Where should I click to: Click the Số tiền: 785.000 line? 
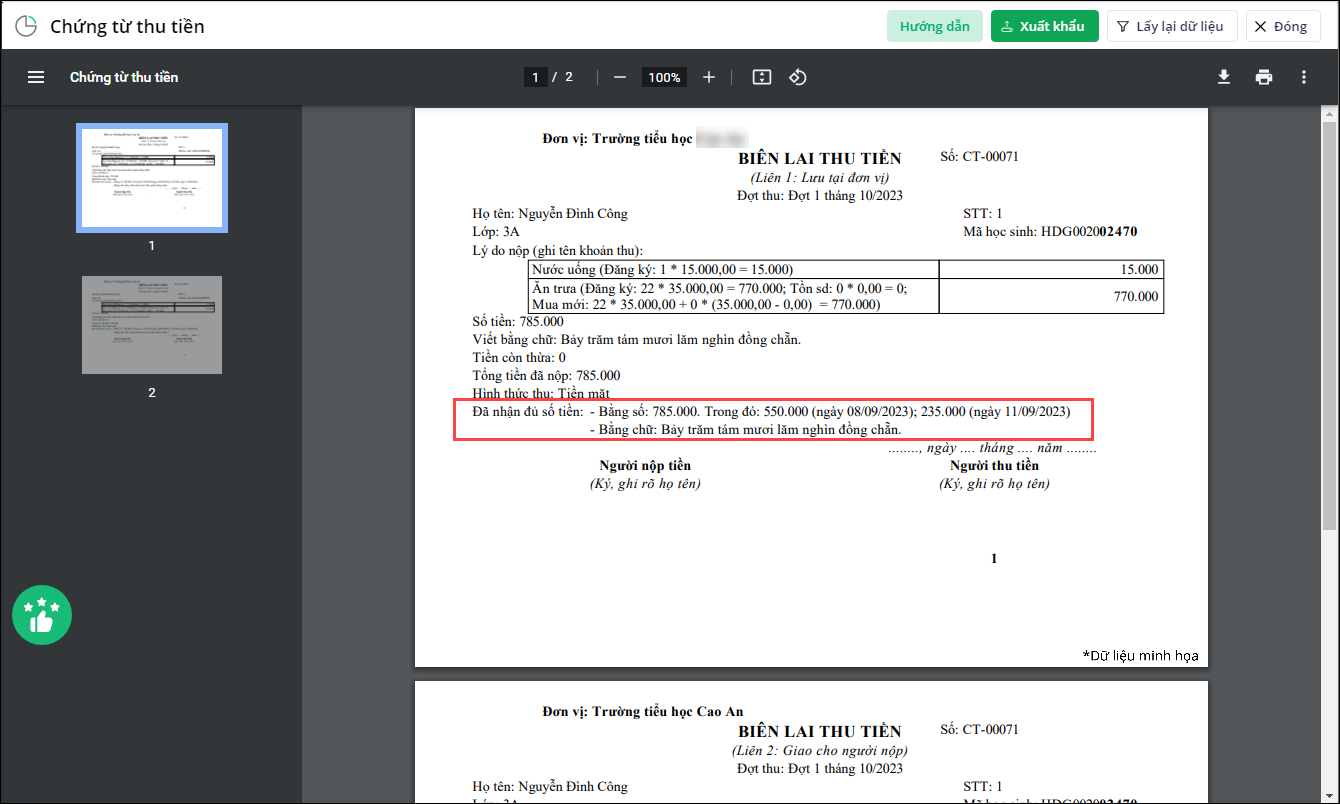pyautogui.click(x=518, y=322)
